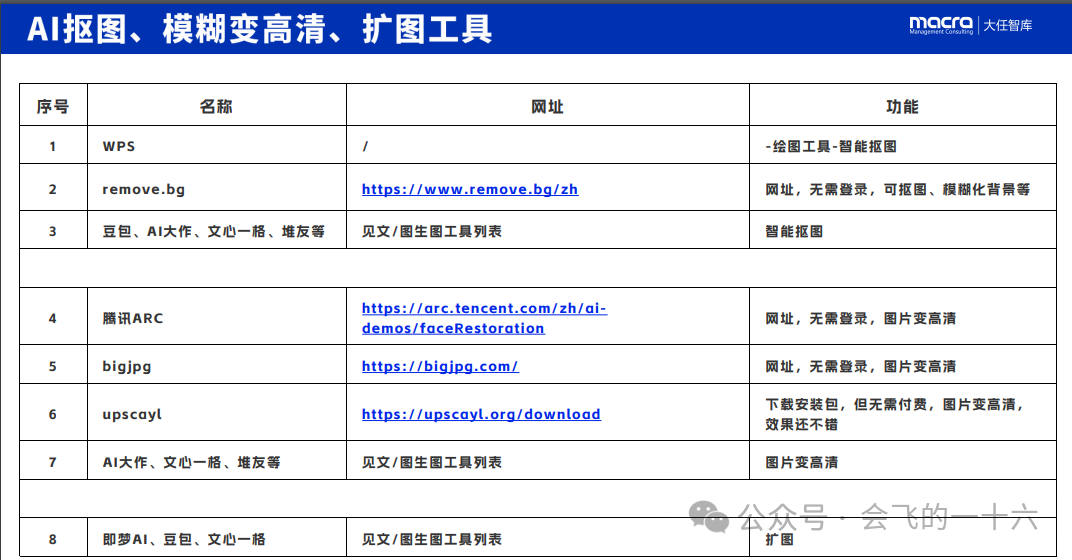Click serial number 2 cell

click(x=53, y=189)
